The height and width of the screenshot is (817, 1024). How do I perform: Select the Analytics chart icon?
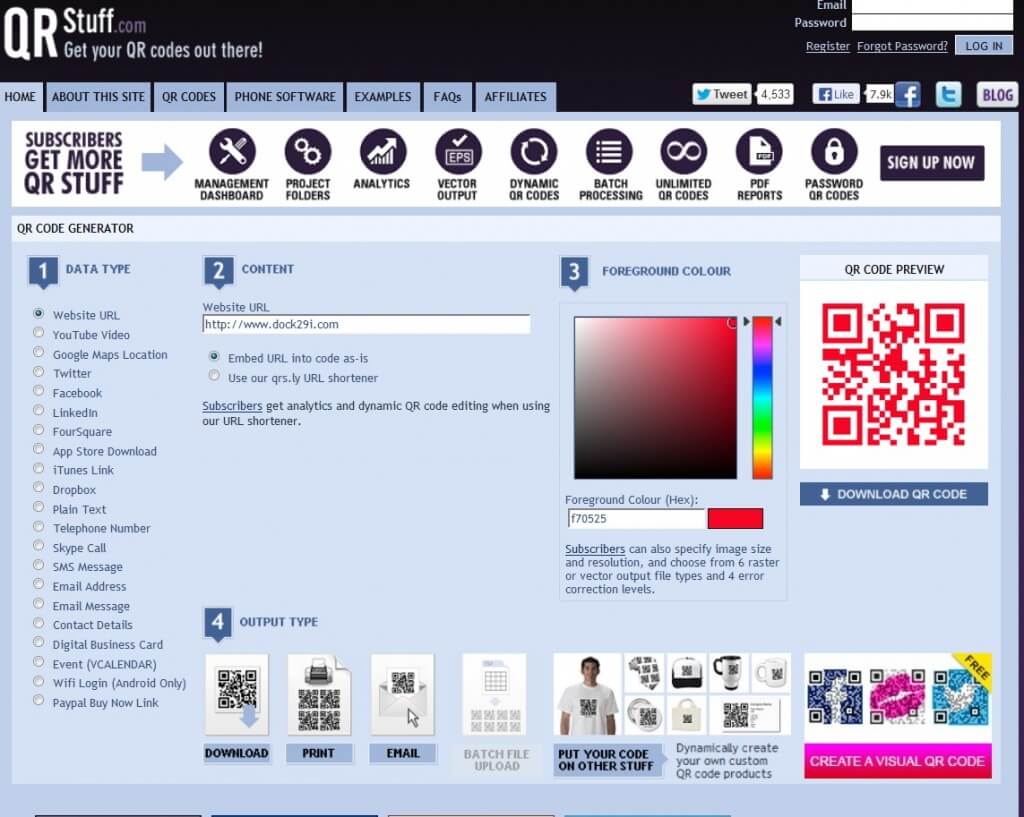[x=383, y=152]
